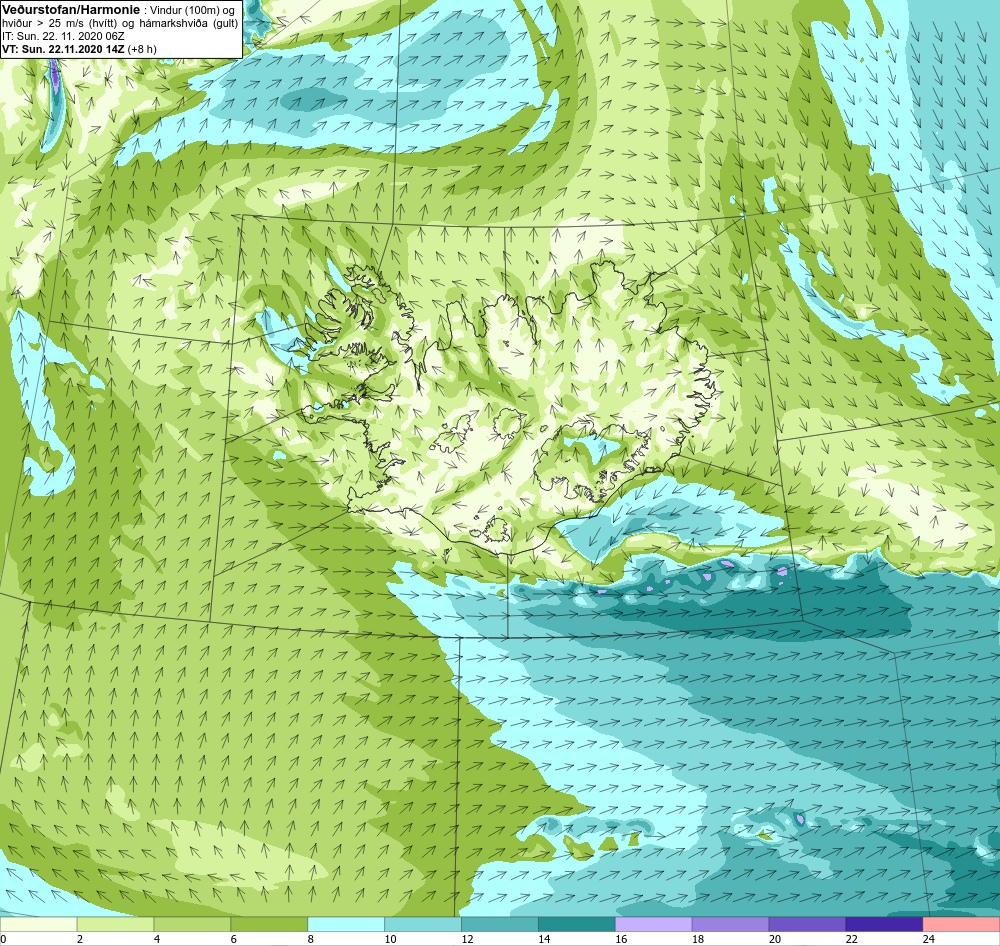
Task: Click the 'IT: Sun. 22. 11. 2020 06Z' line
Action: pos(63,36)
